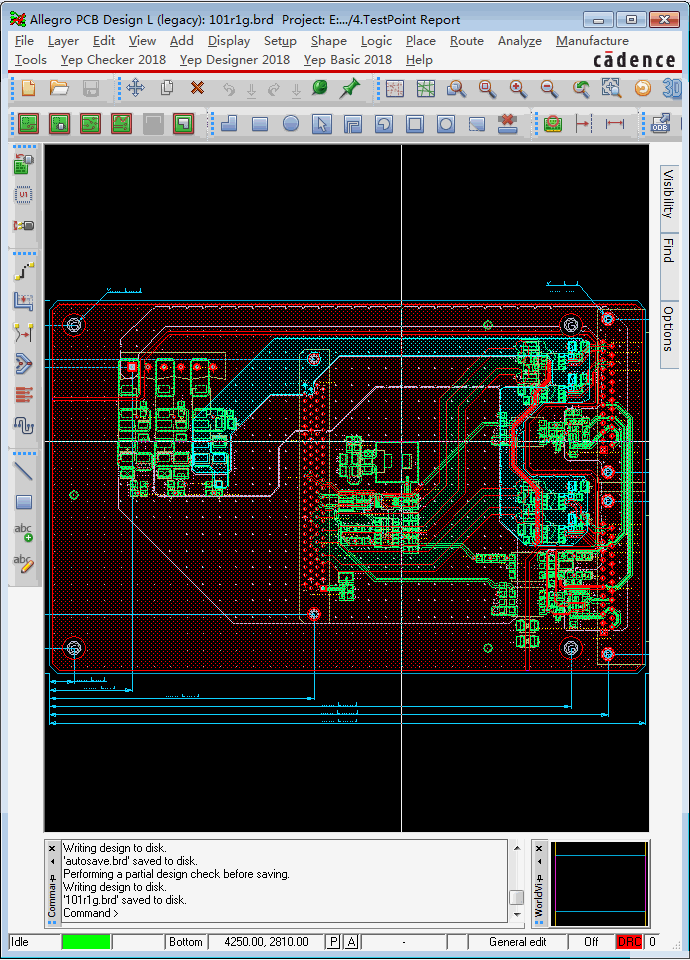690x960 pixels.
Task: Click the red DRC status indicator
Action: tap(629, 942)
